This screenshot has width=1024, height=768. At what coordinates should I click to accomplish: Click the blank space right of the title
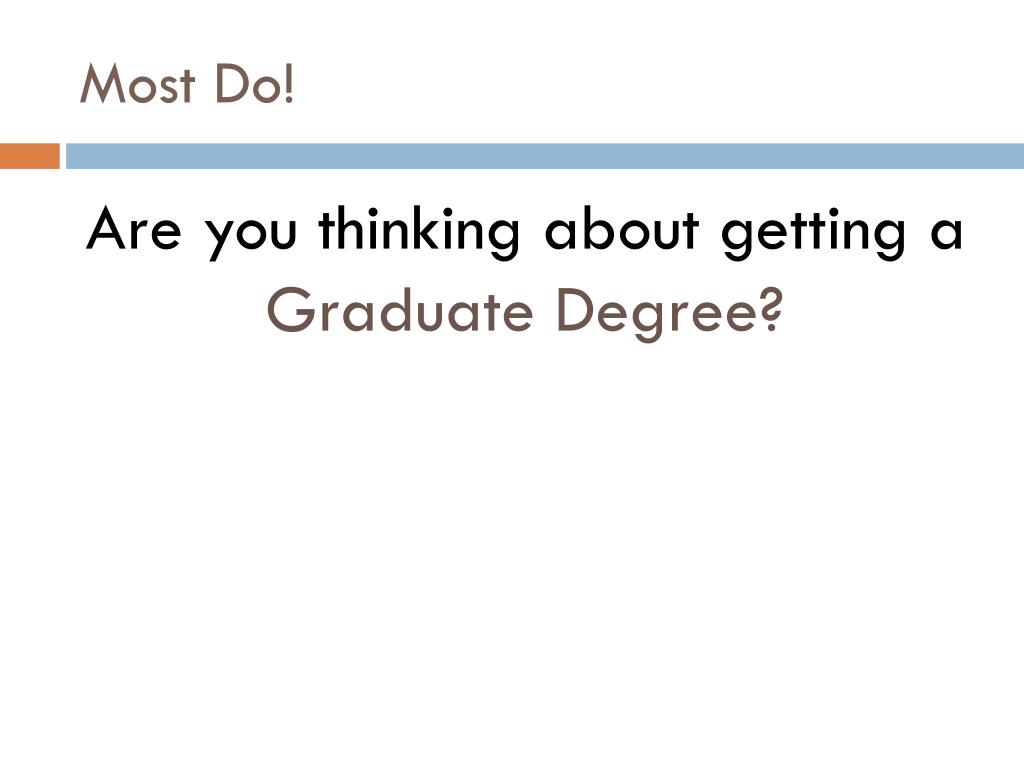tap(653, 84)
